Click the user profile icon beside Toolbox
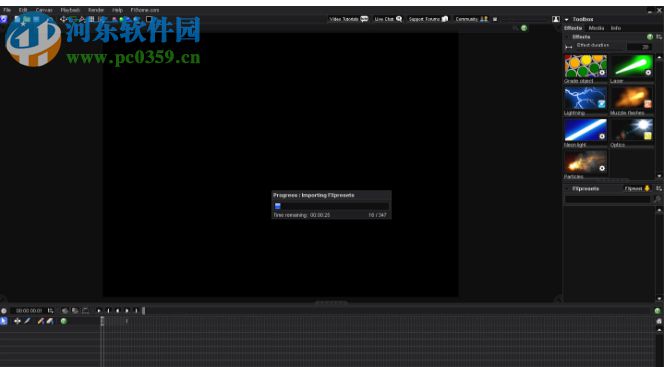 (556, 19)
